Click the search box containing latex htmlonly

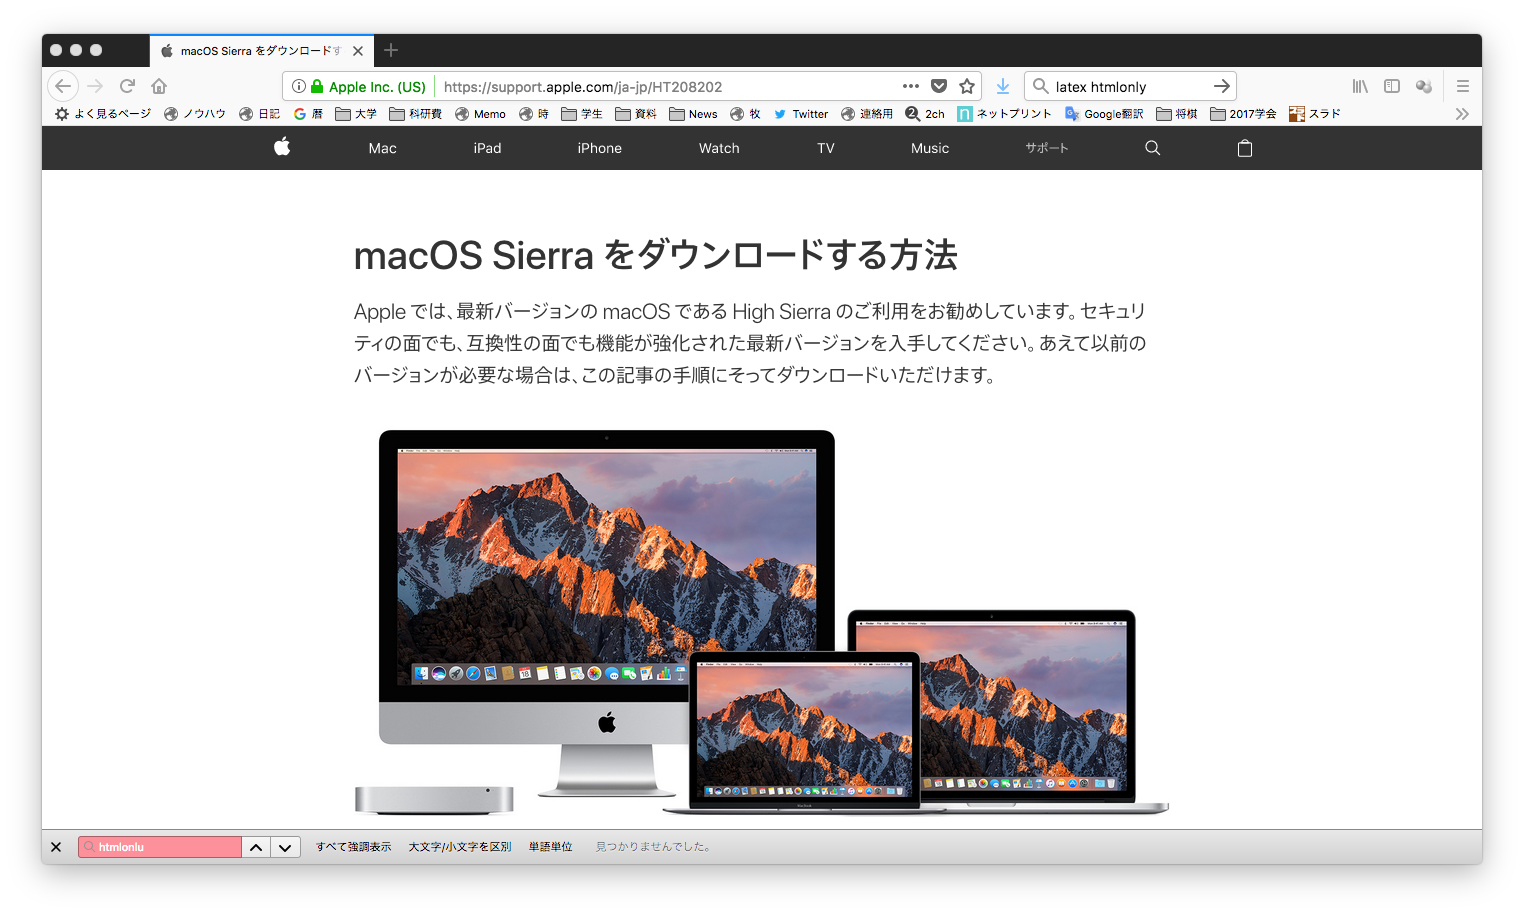click(x=1130, y=87)
